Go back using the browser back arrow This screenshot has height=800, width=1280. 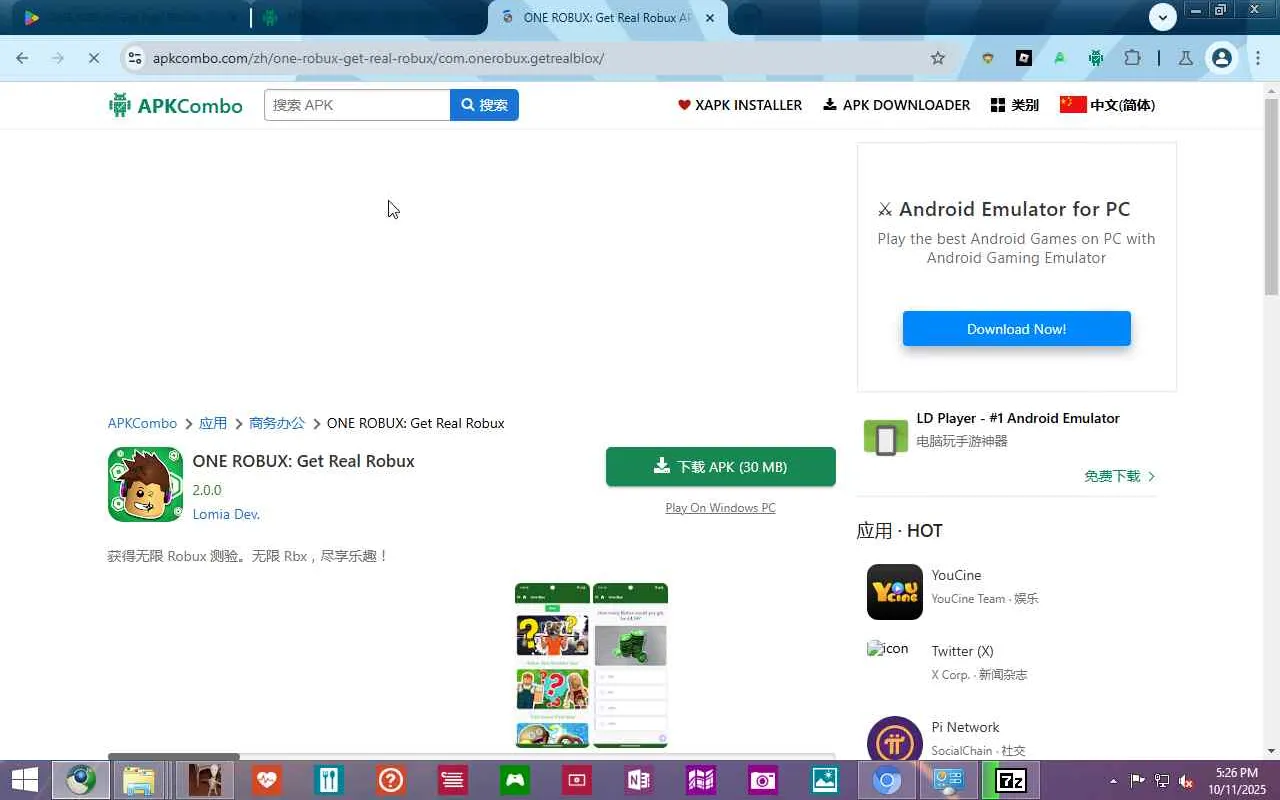pos(22,58)
